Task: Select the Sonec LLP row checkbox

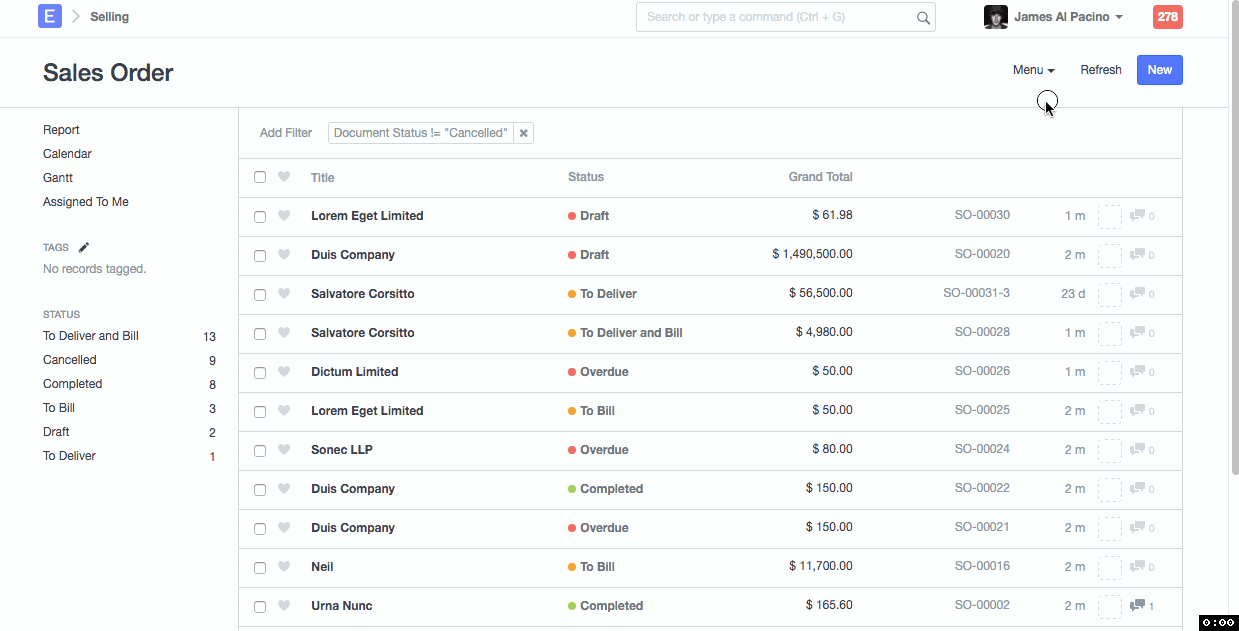Action: coord(260,450)
